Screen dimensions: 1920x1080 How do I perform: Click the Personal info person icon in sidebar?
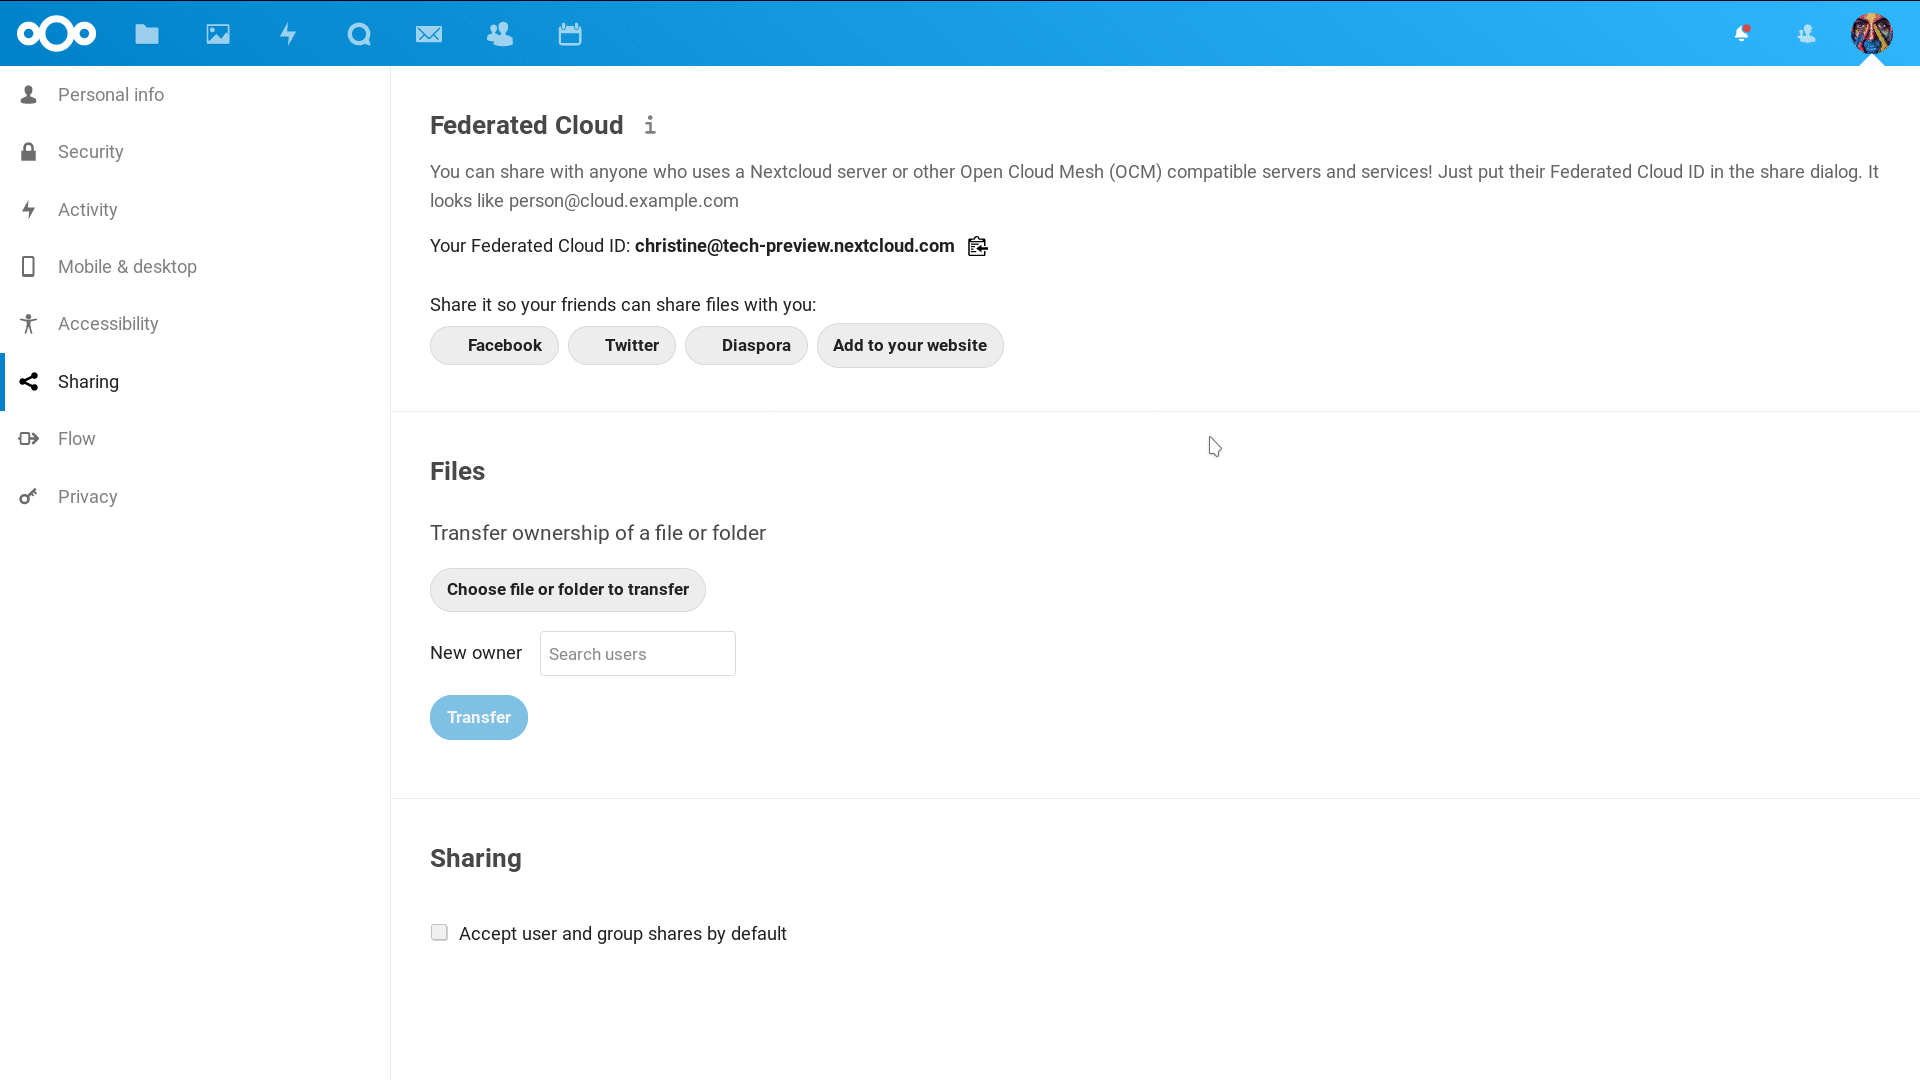(29, 95)
